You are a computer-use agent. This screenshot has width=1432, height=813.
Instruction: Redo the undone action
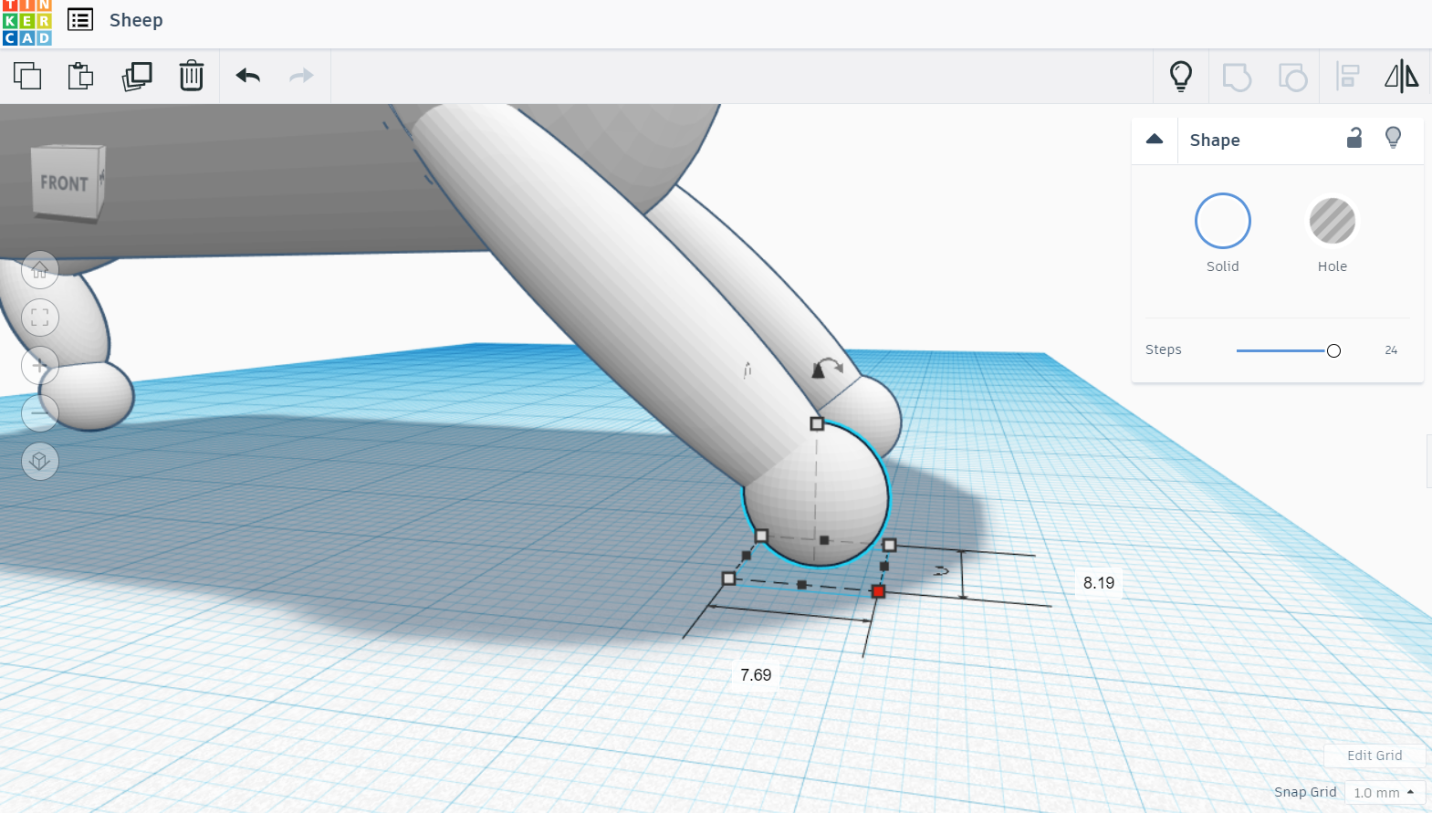[301, 76]
